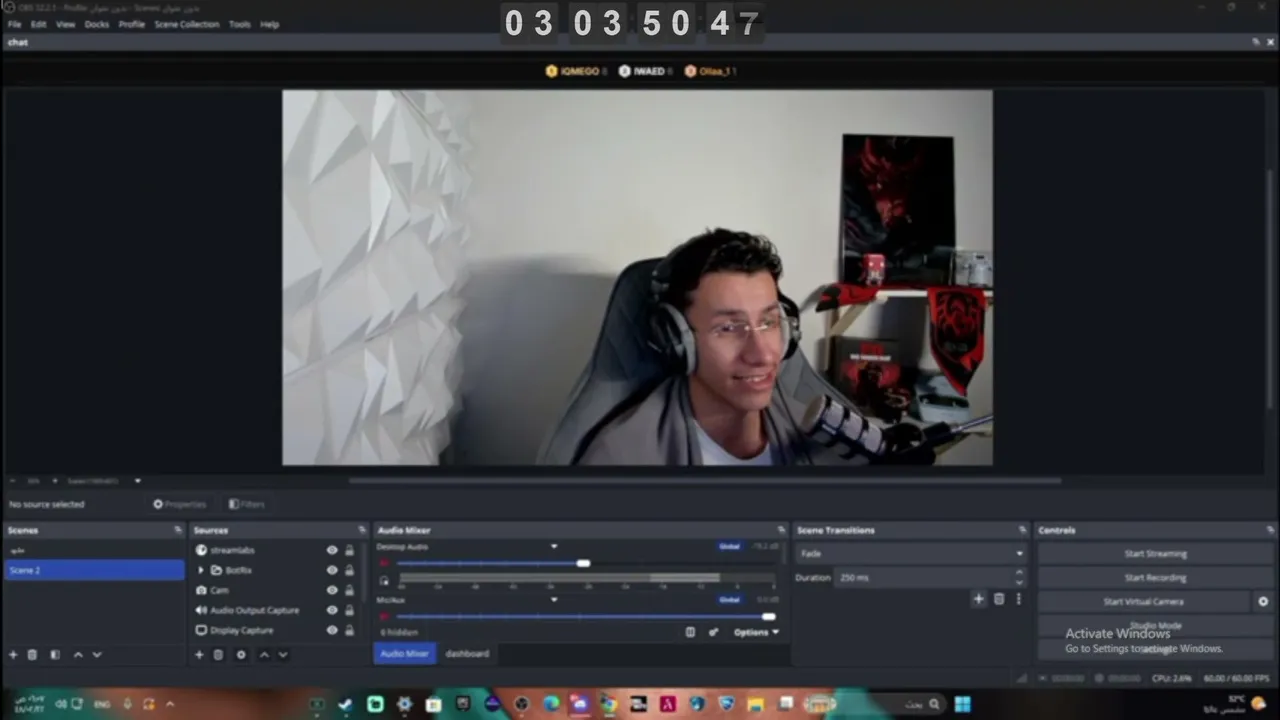Open Help menu
This screenshot has width=1280, height=720.
(269, 24)
